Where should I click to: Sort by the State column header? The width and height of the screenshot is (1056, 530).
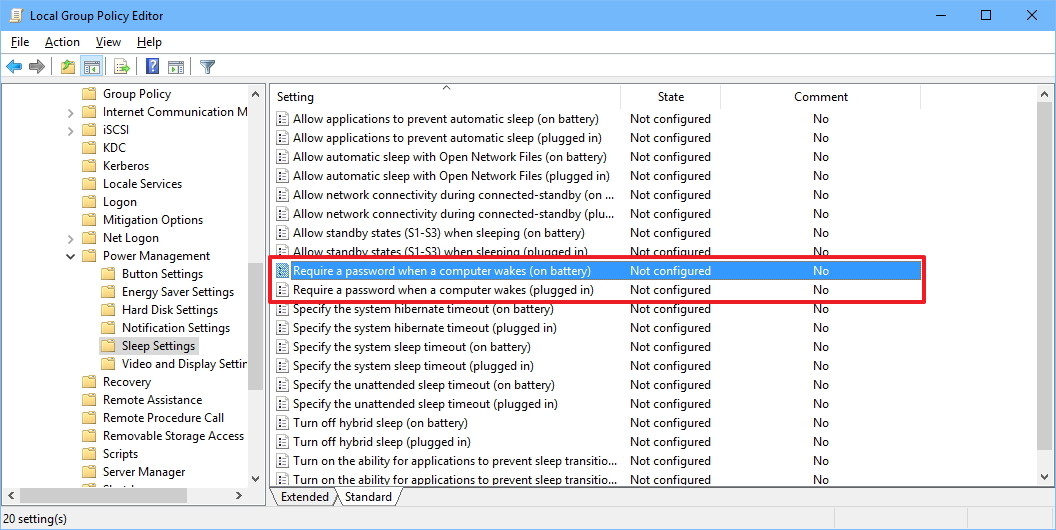670,97
